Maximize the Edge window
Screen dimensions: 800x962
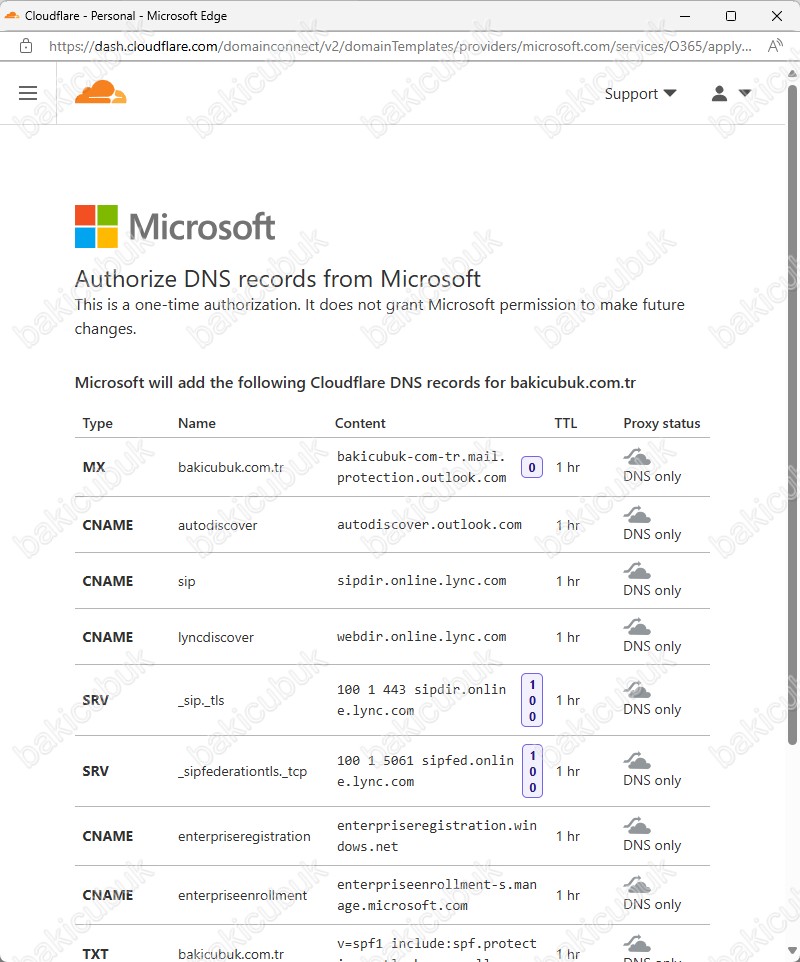tap(731, 16)
